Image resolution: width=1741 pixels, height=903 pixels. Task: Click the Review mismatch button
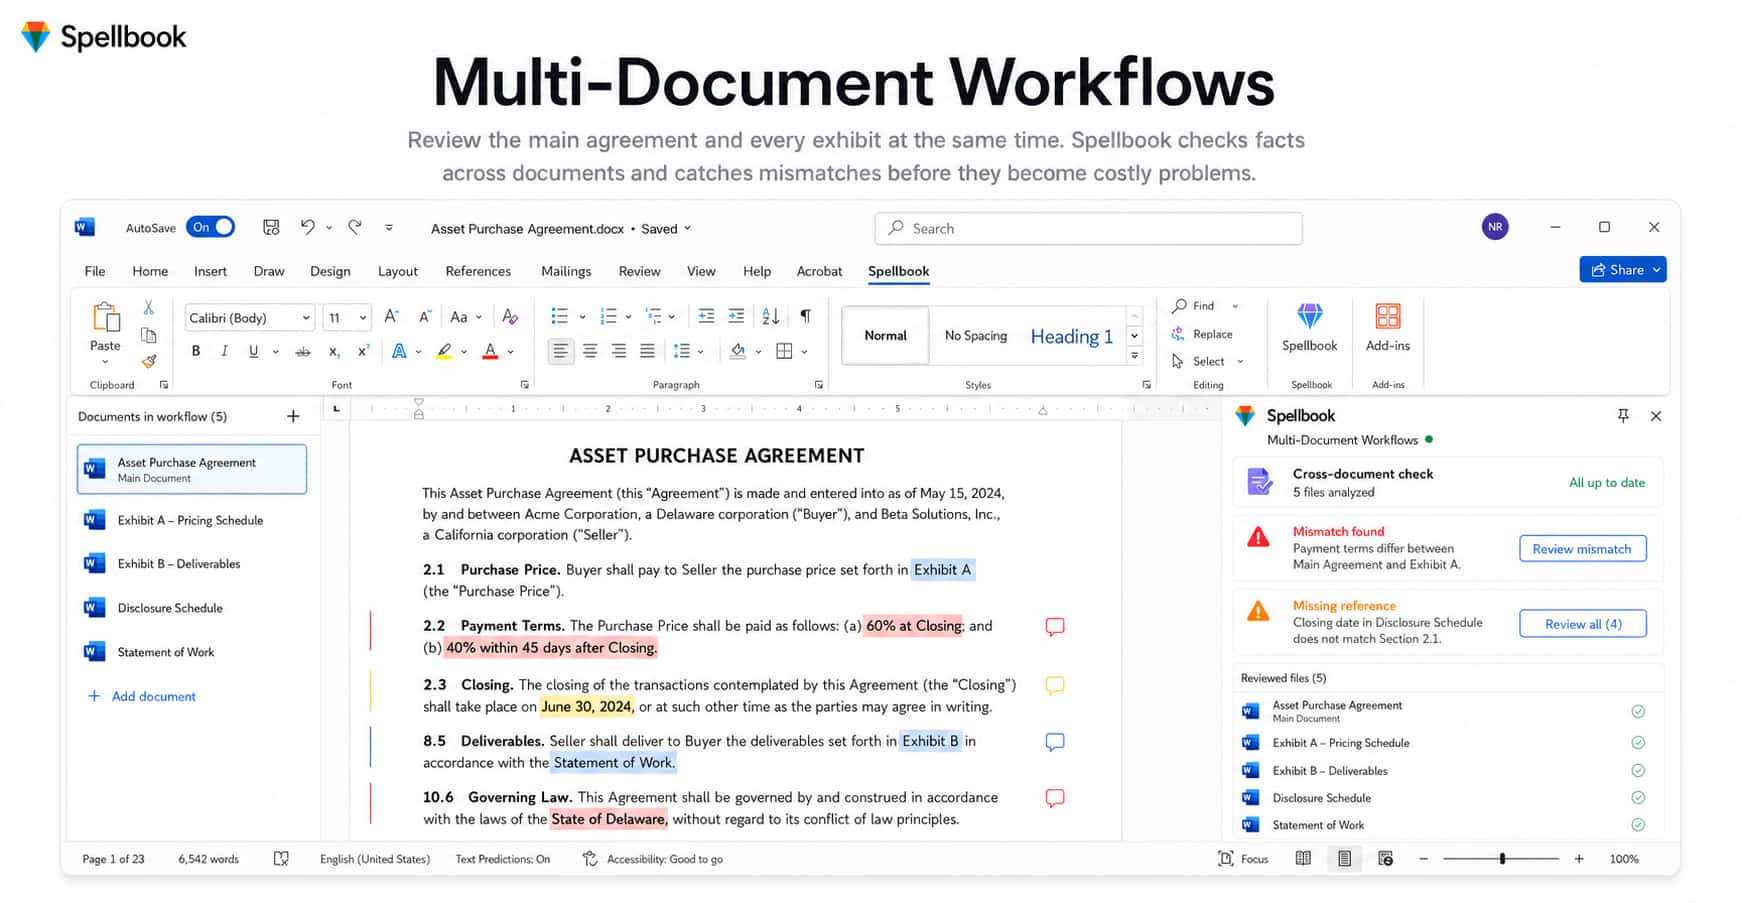pos(1582,548)
